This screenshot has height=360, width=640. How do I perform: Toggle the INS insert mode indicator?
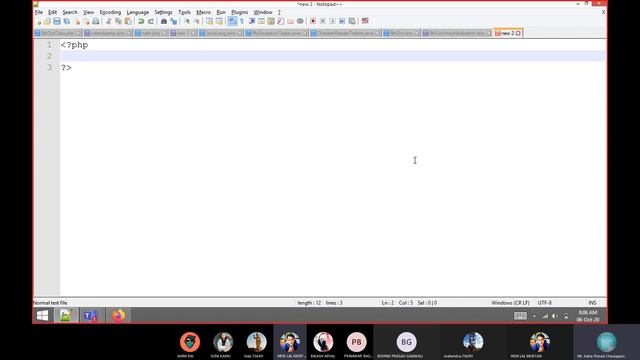coord(592,303)
